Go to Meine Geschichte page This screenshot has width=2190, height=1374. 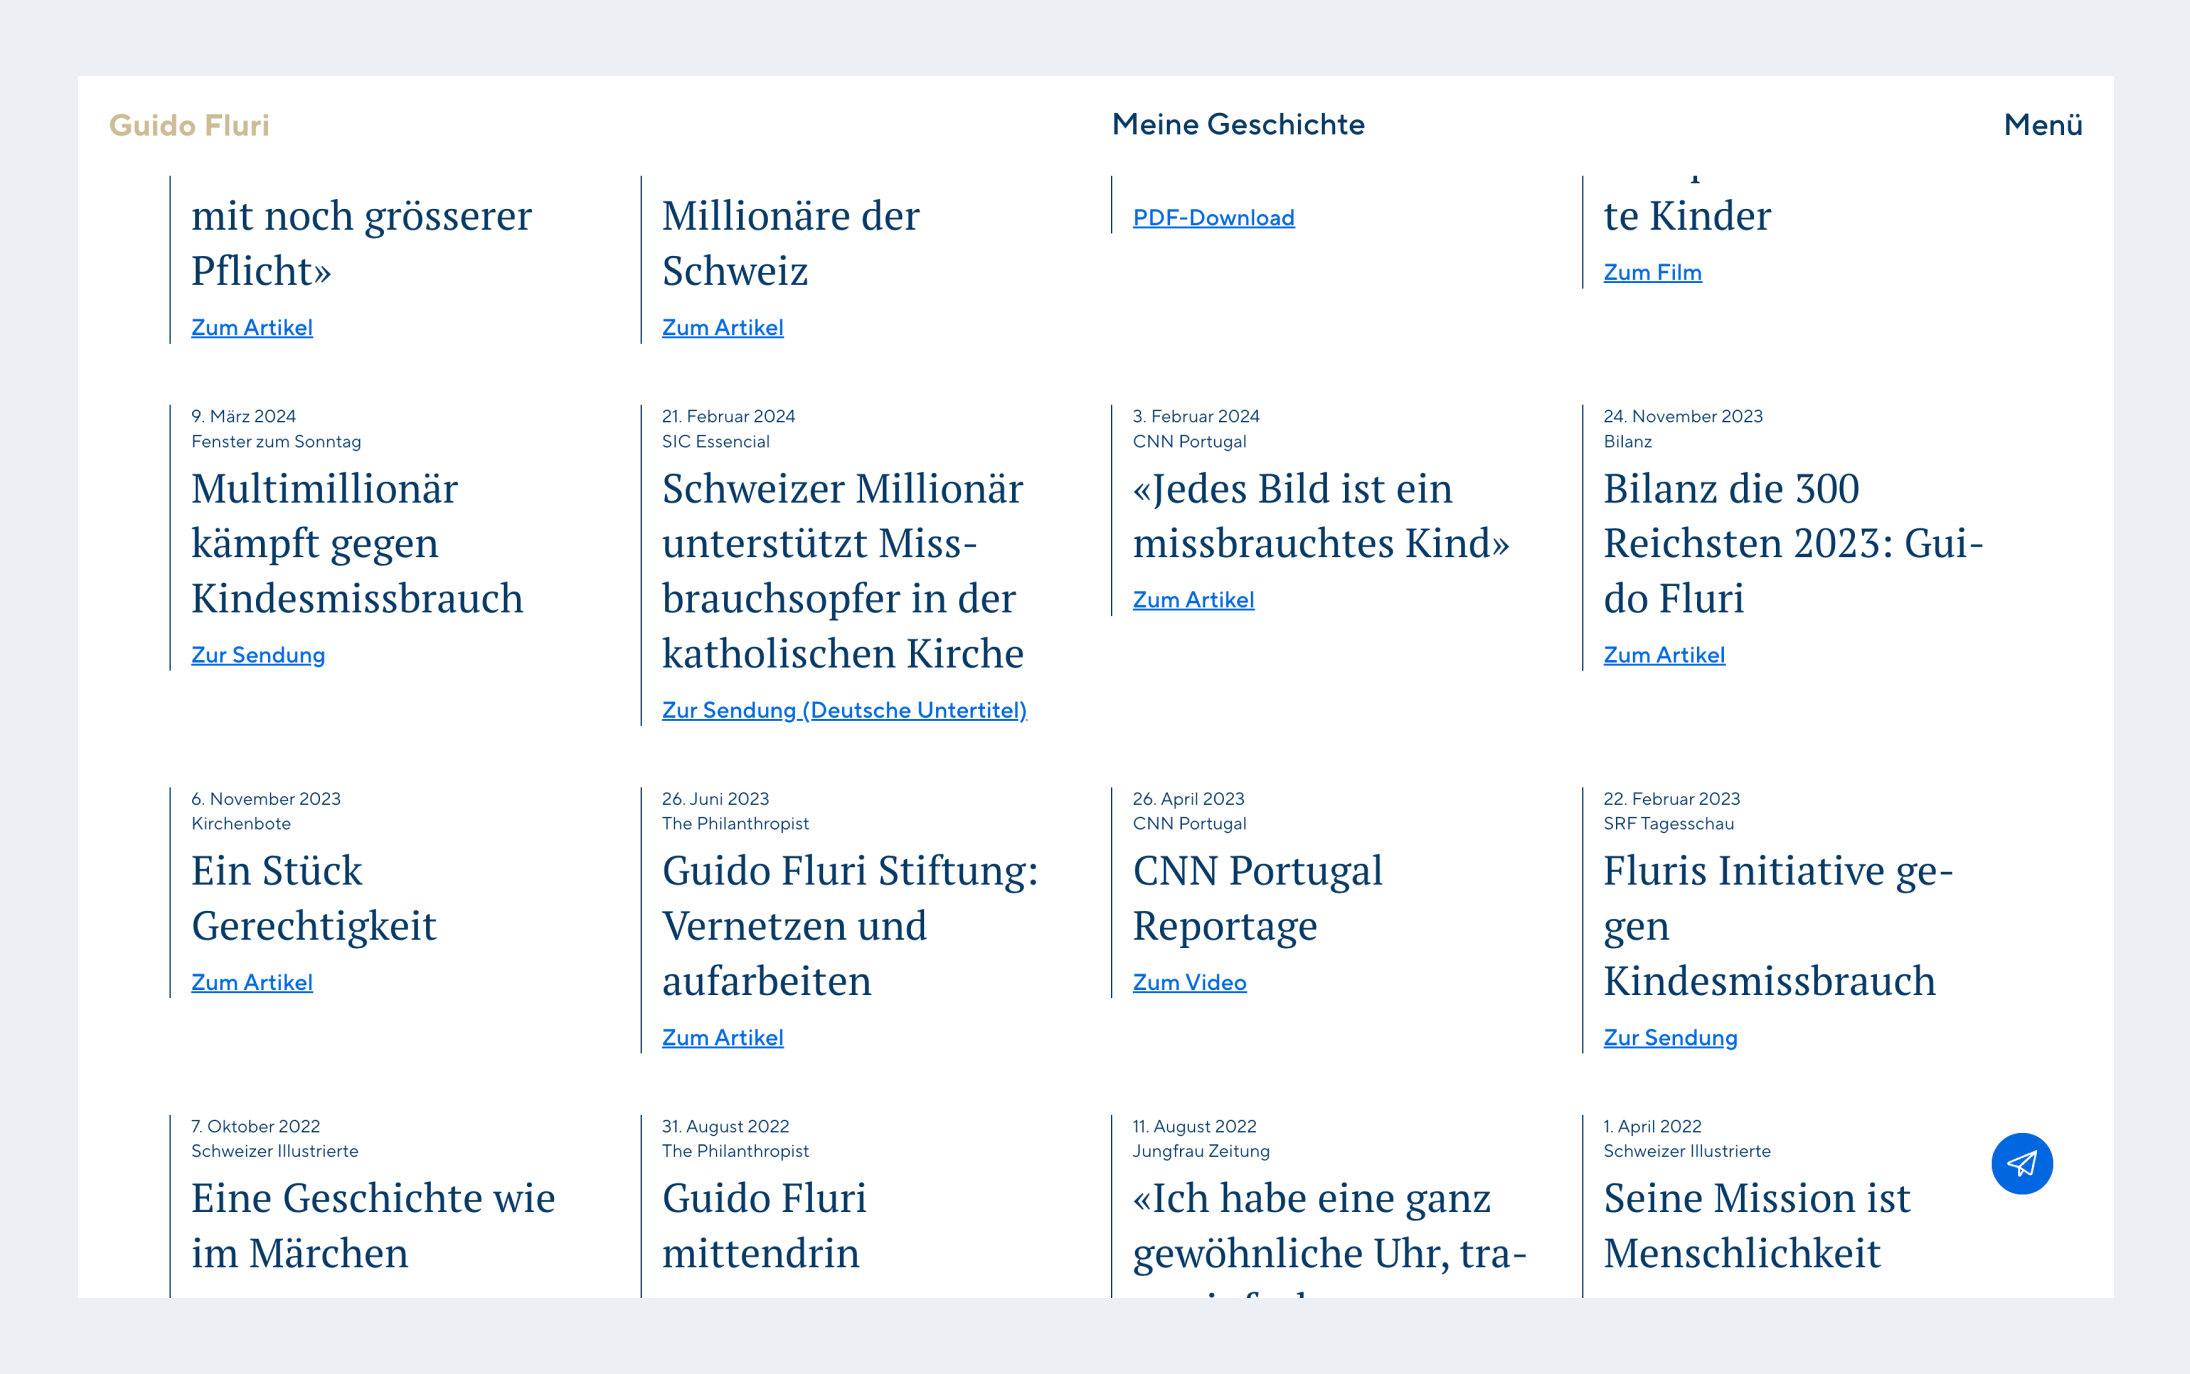tap(1238, 124)
